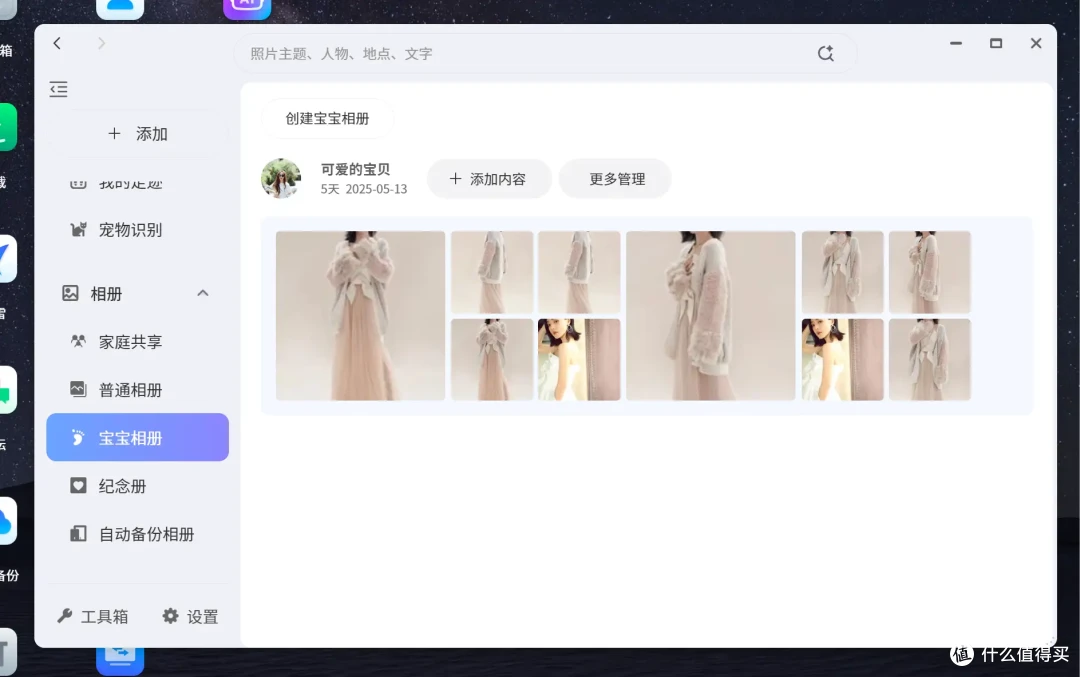Click the baby footprint icon
Image resolution: width=1080 pixels, height=677 pixels.
point(78,437)
